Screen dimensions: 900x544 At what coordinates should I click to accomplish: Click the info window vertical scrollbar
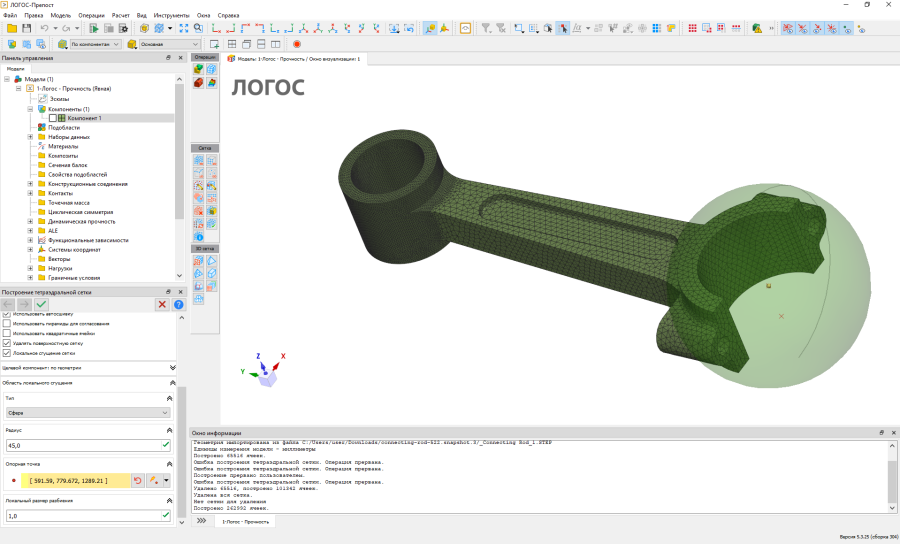pyautogui.click(x=892, y=476)
